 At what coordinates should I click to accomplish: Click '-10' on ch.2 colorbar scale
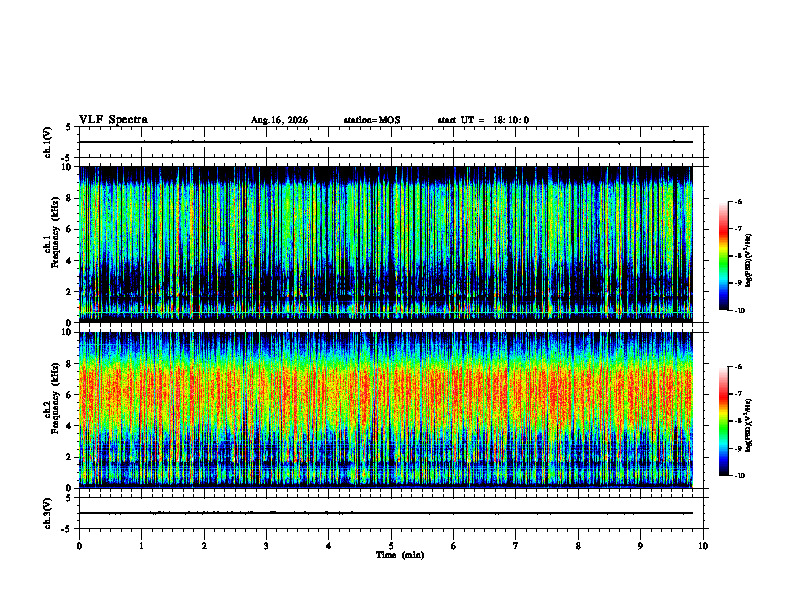coord(739,476)
